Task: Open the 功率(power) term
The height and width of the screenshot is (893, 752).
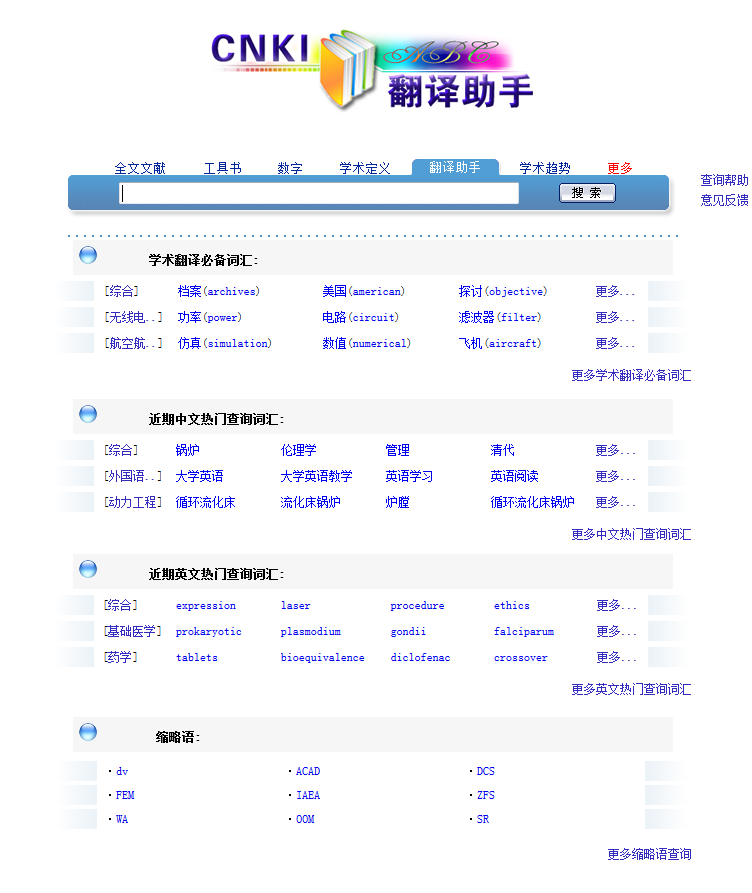Action: (210, 317)
